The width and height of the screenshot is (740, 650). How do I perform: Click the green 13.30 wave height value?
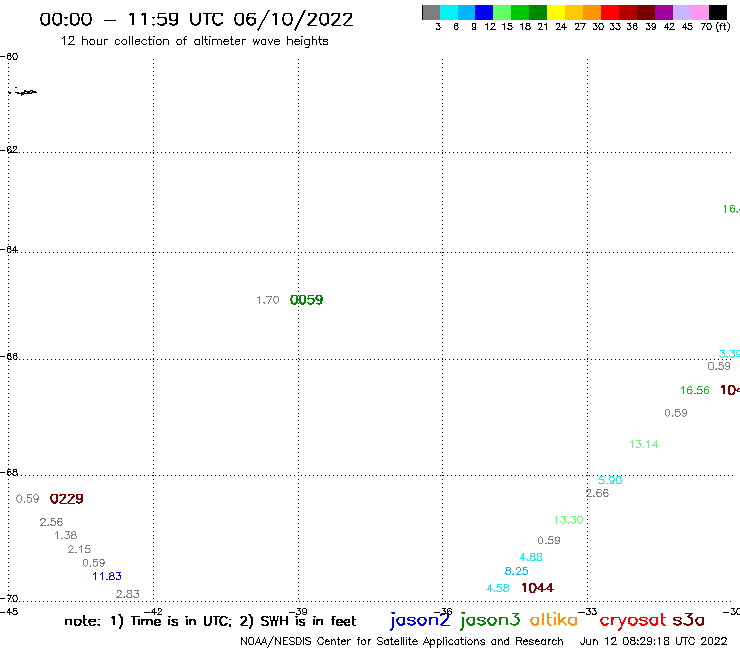[569, 520]
